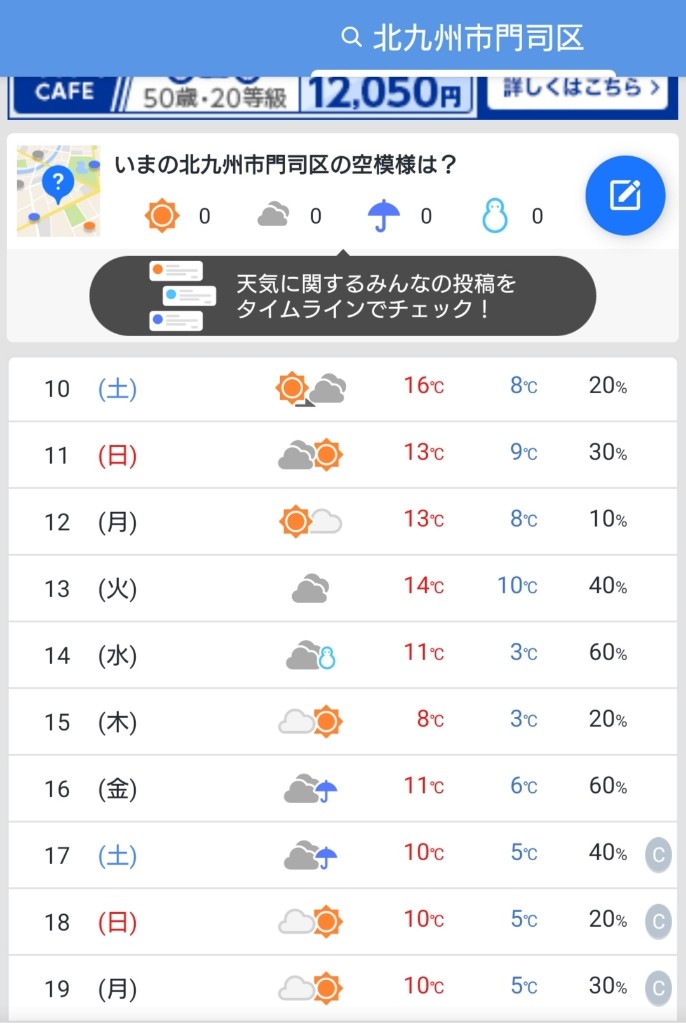Image resolution: width=686 pixels, height=1024 pixels.
Task: Tap the cloud-and-snowman icon on day 14
Action: point(311,655)
